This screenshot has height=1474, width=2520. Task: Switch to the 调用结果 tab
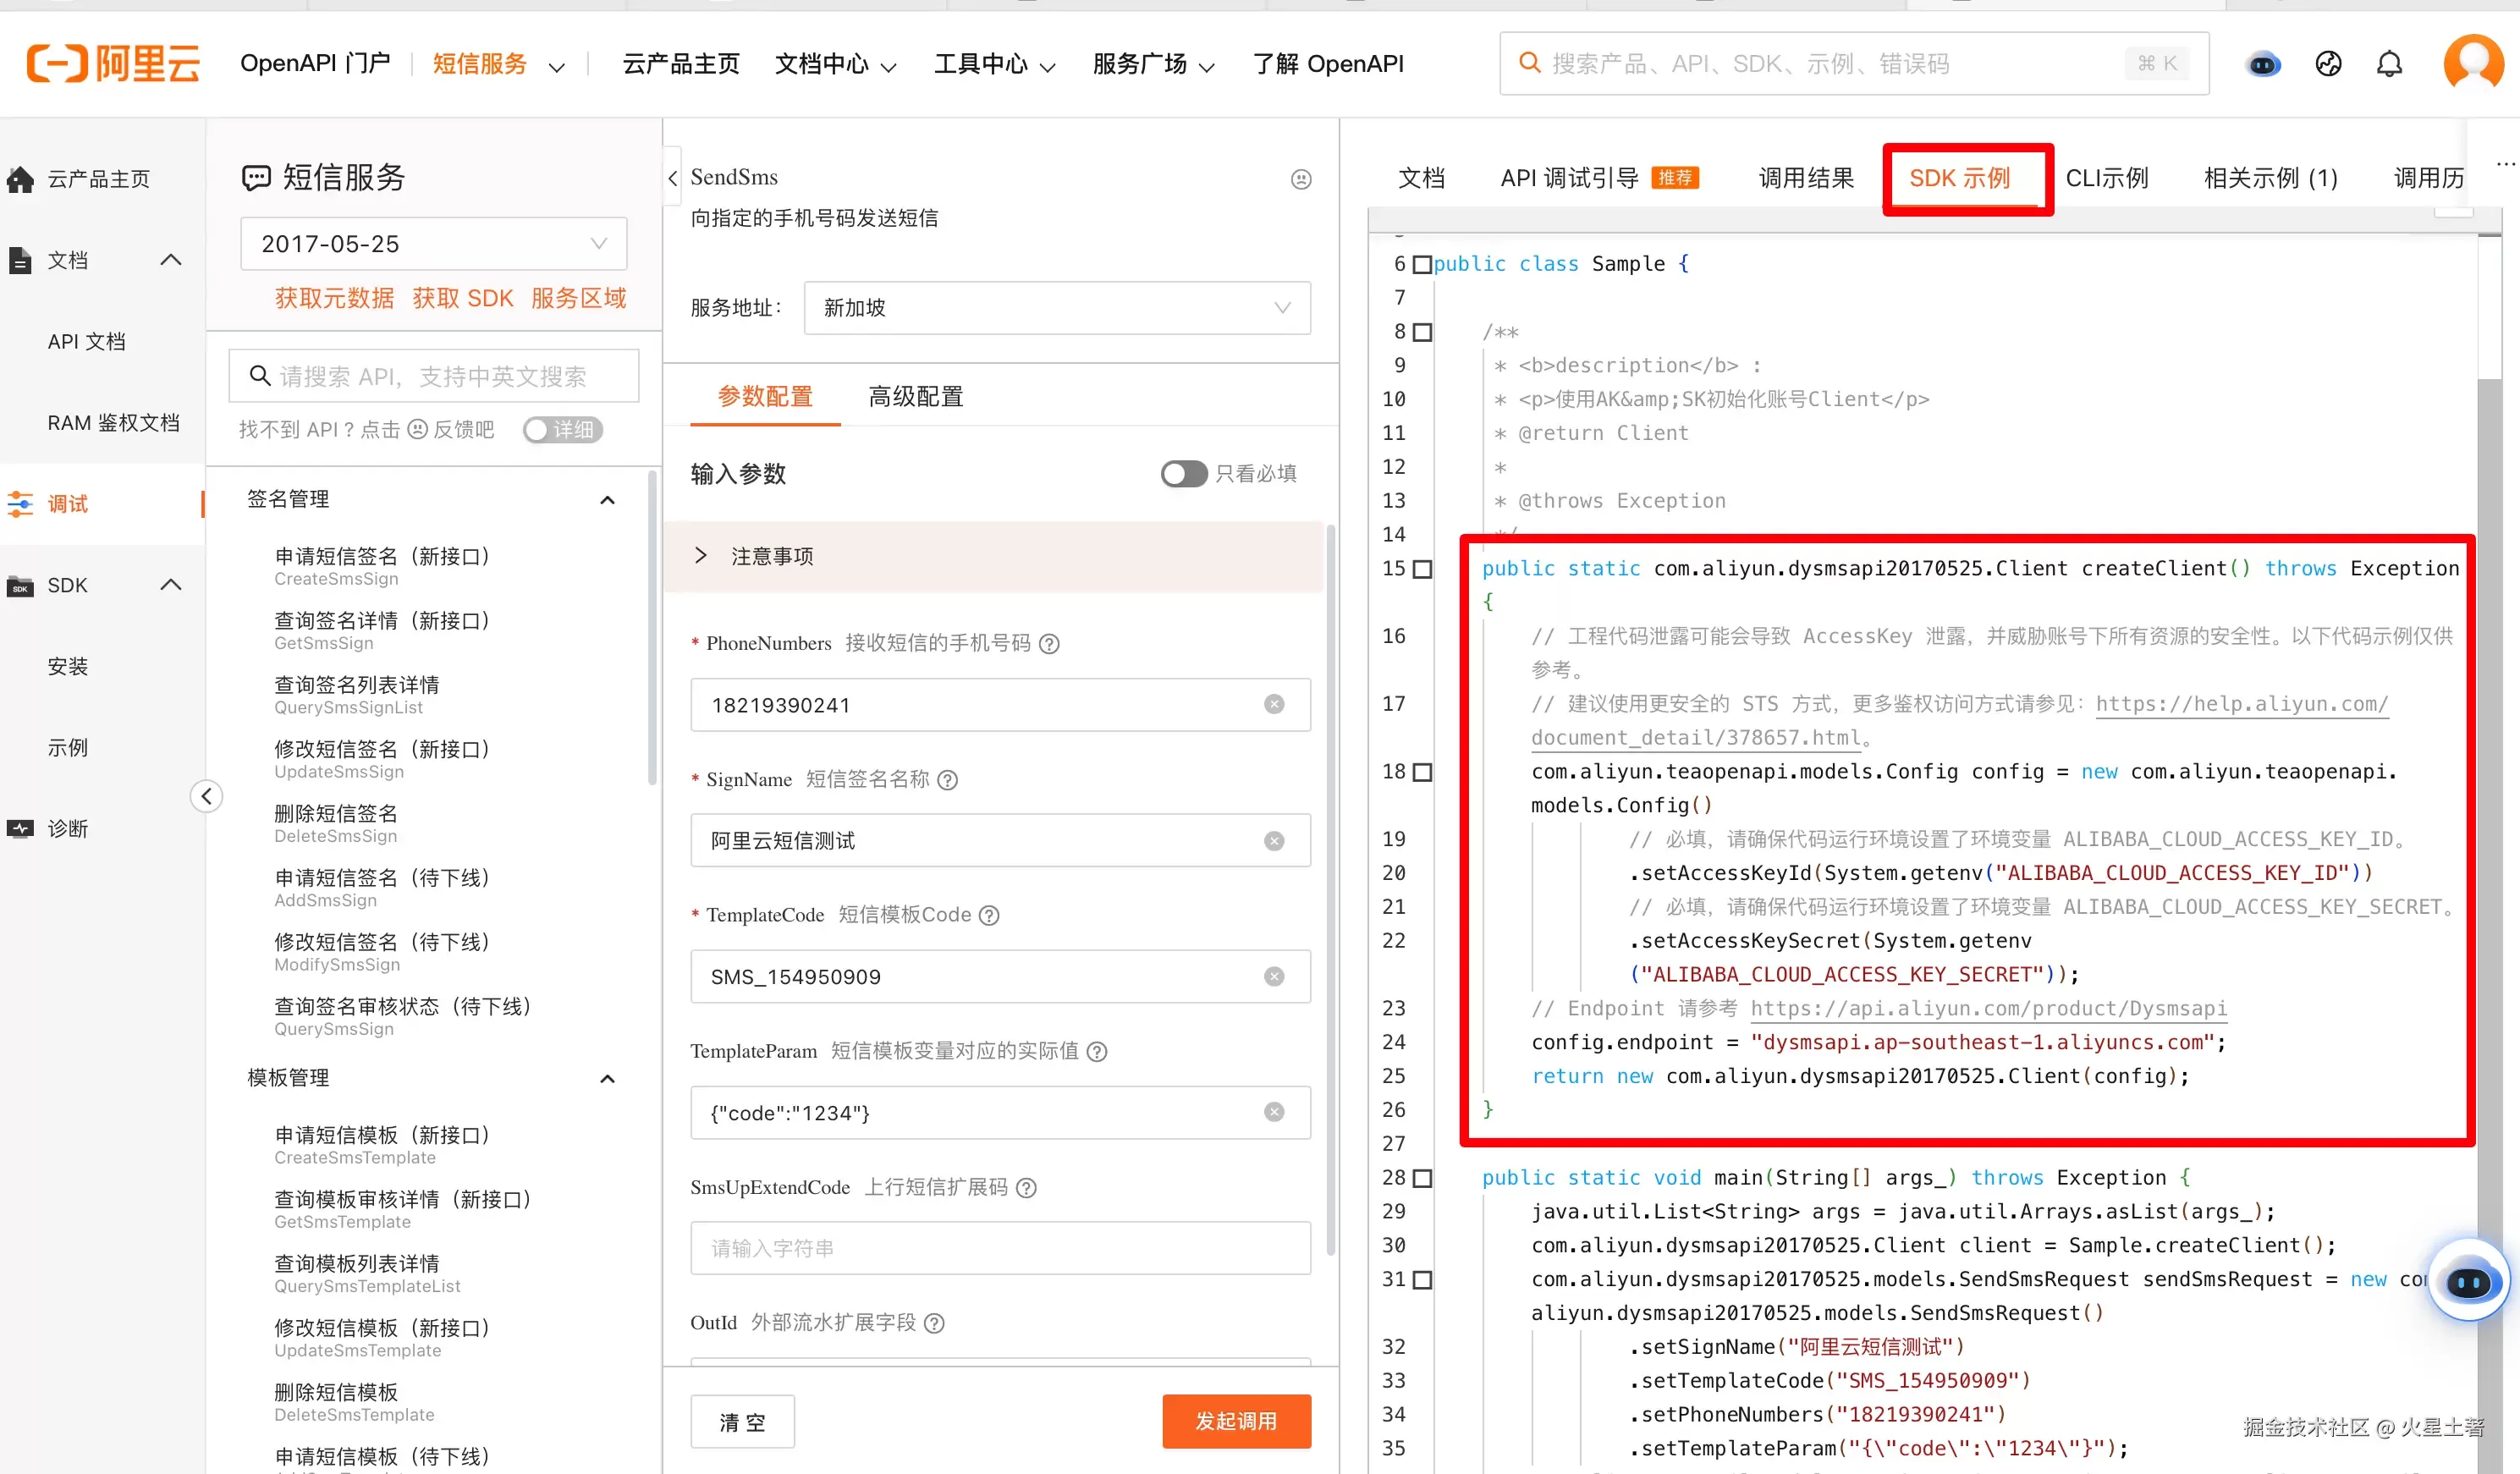point(1806,179)
